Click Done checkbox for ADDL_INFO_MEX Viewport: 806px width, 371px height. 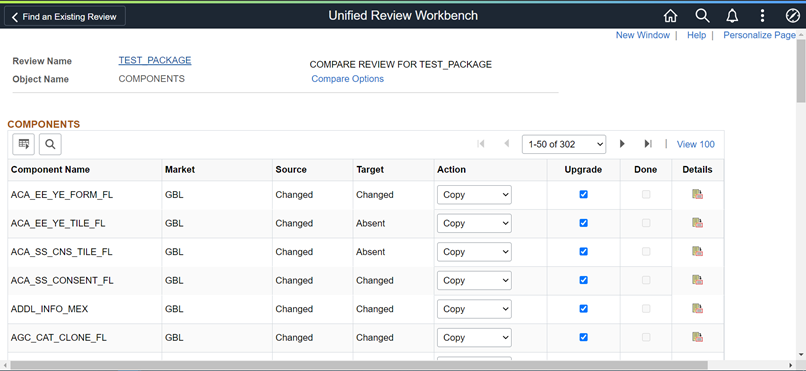click(x=646, y=309)
